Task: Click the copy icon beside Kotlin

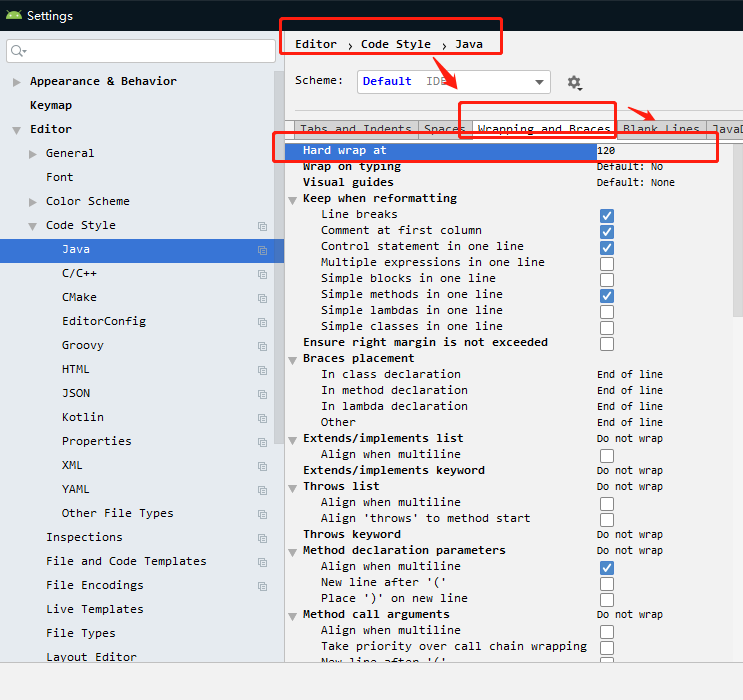Action: 262,418
